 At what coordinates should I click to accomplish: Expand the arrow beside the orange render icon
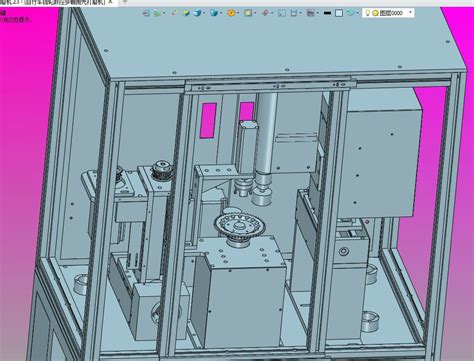pos(238,13)
